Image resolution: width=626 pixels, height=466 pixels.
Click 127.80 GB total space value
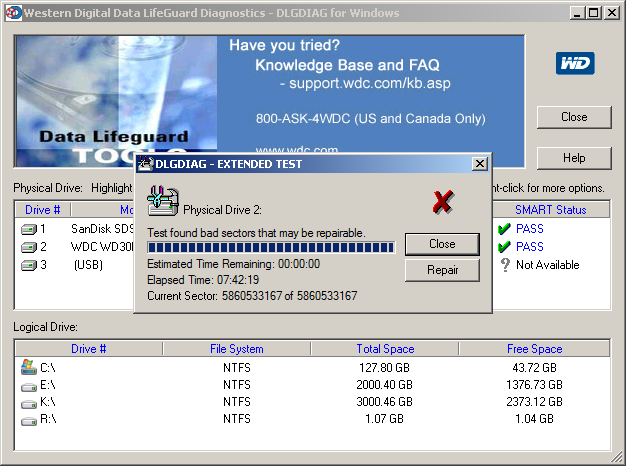[x=384, y=367]
